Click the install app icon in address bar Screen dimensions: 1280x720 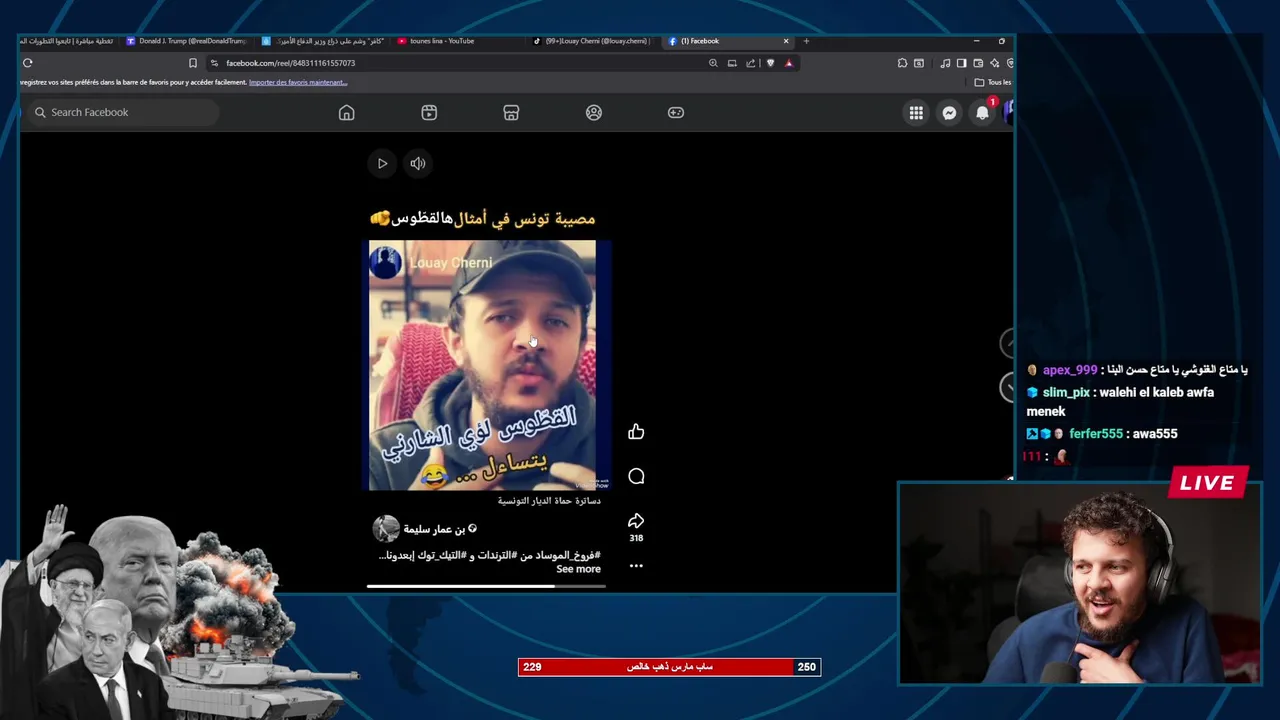click(x=732, y=63)
